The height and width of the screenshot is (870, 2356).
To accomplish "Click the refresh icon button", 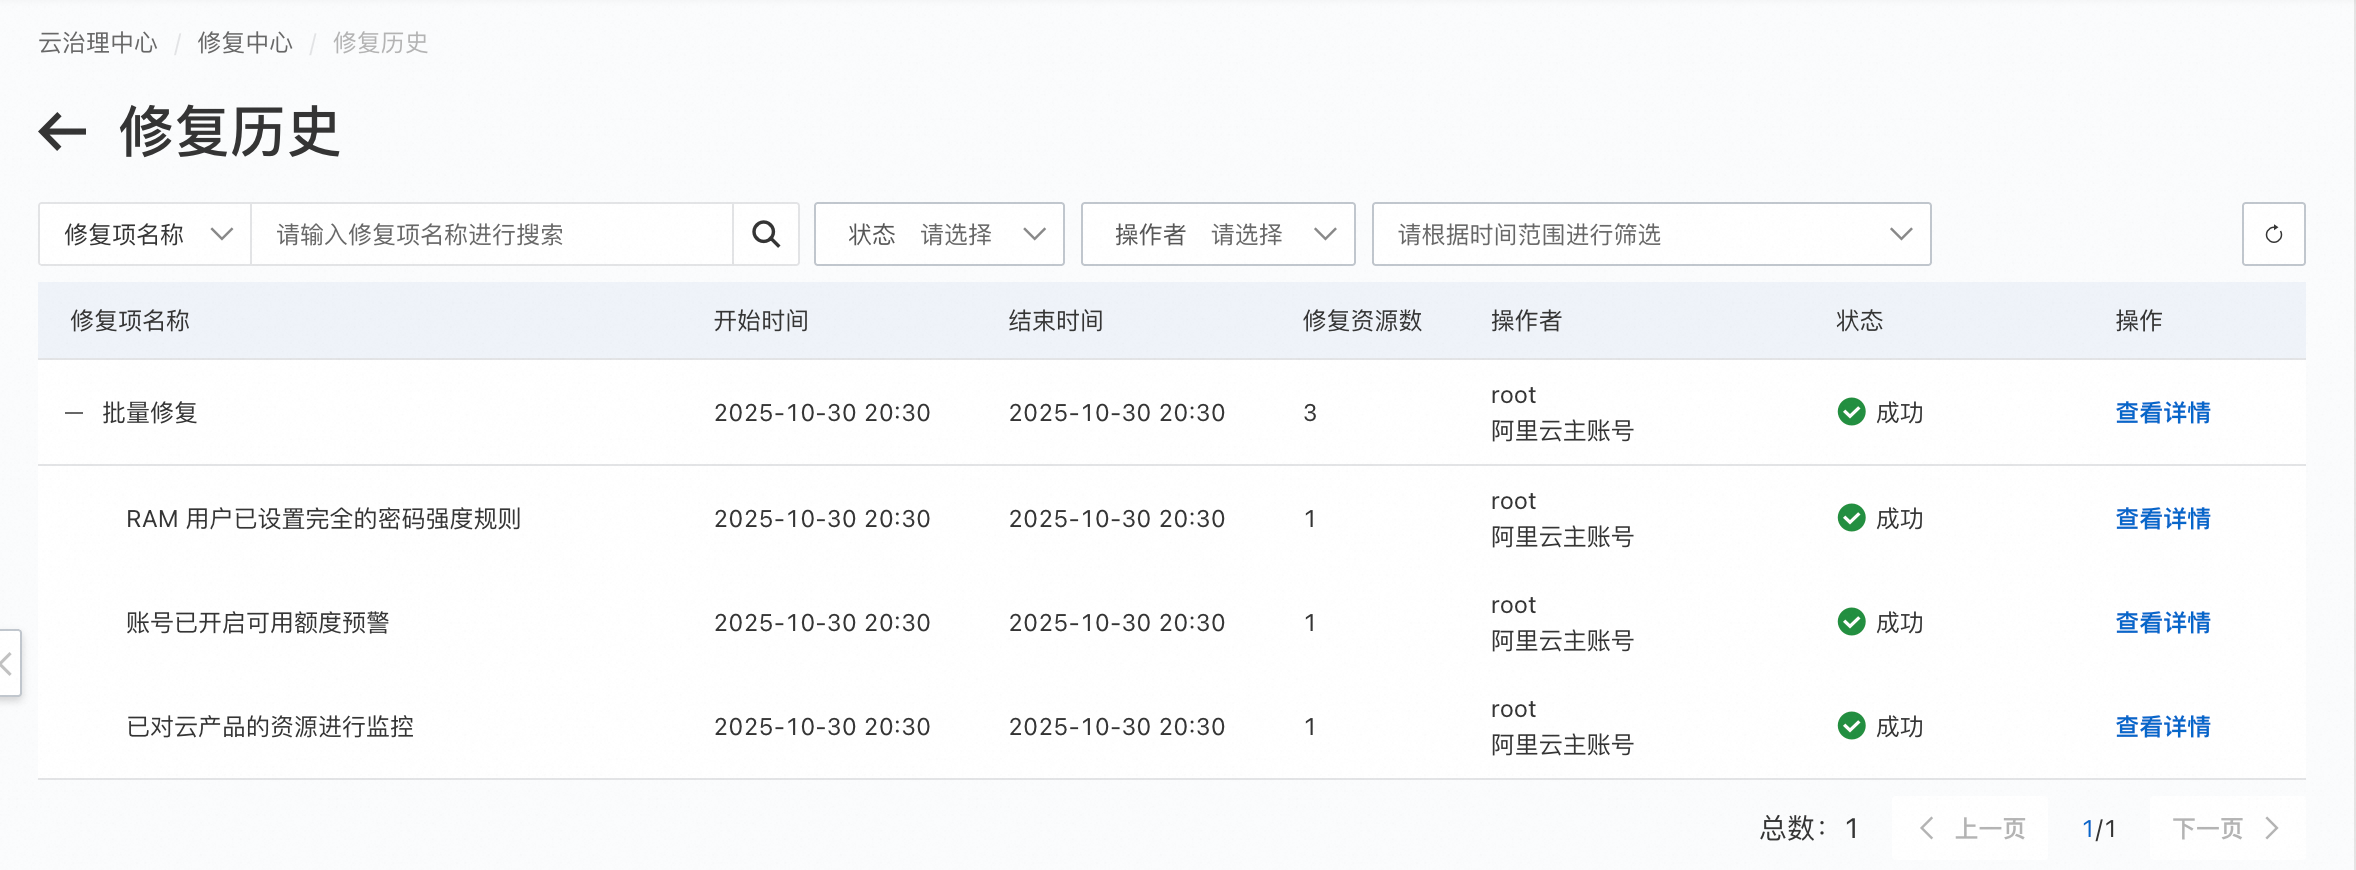I will (2273, 234).
